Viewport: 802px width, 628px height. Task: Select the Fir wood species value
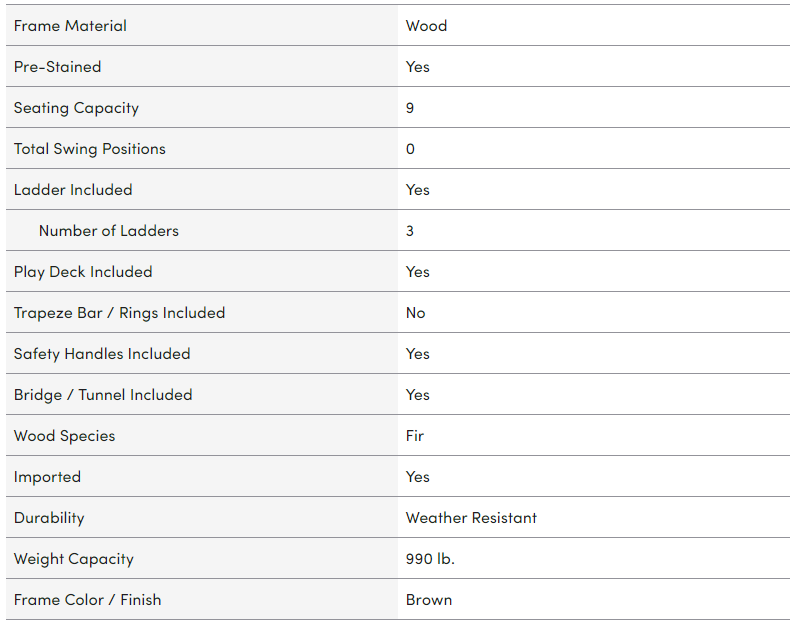coord(415,436)
